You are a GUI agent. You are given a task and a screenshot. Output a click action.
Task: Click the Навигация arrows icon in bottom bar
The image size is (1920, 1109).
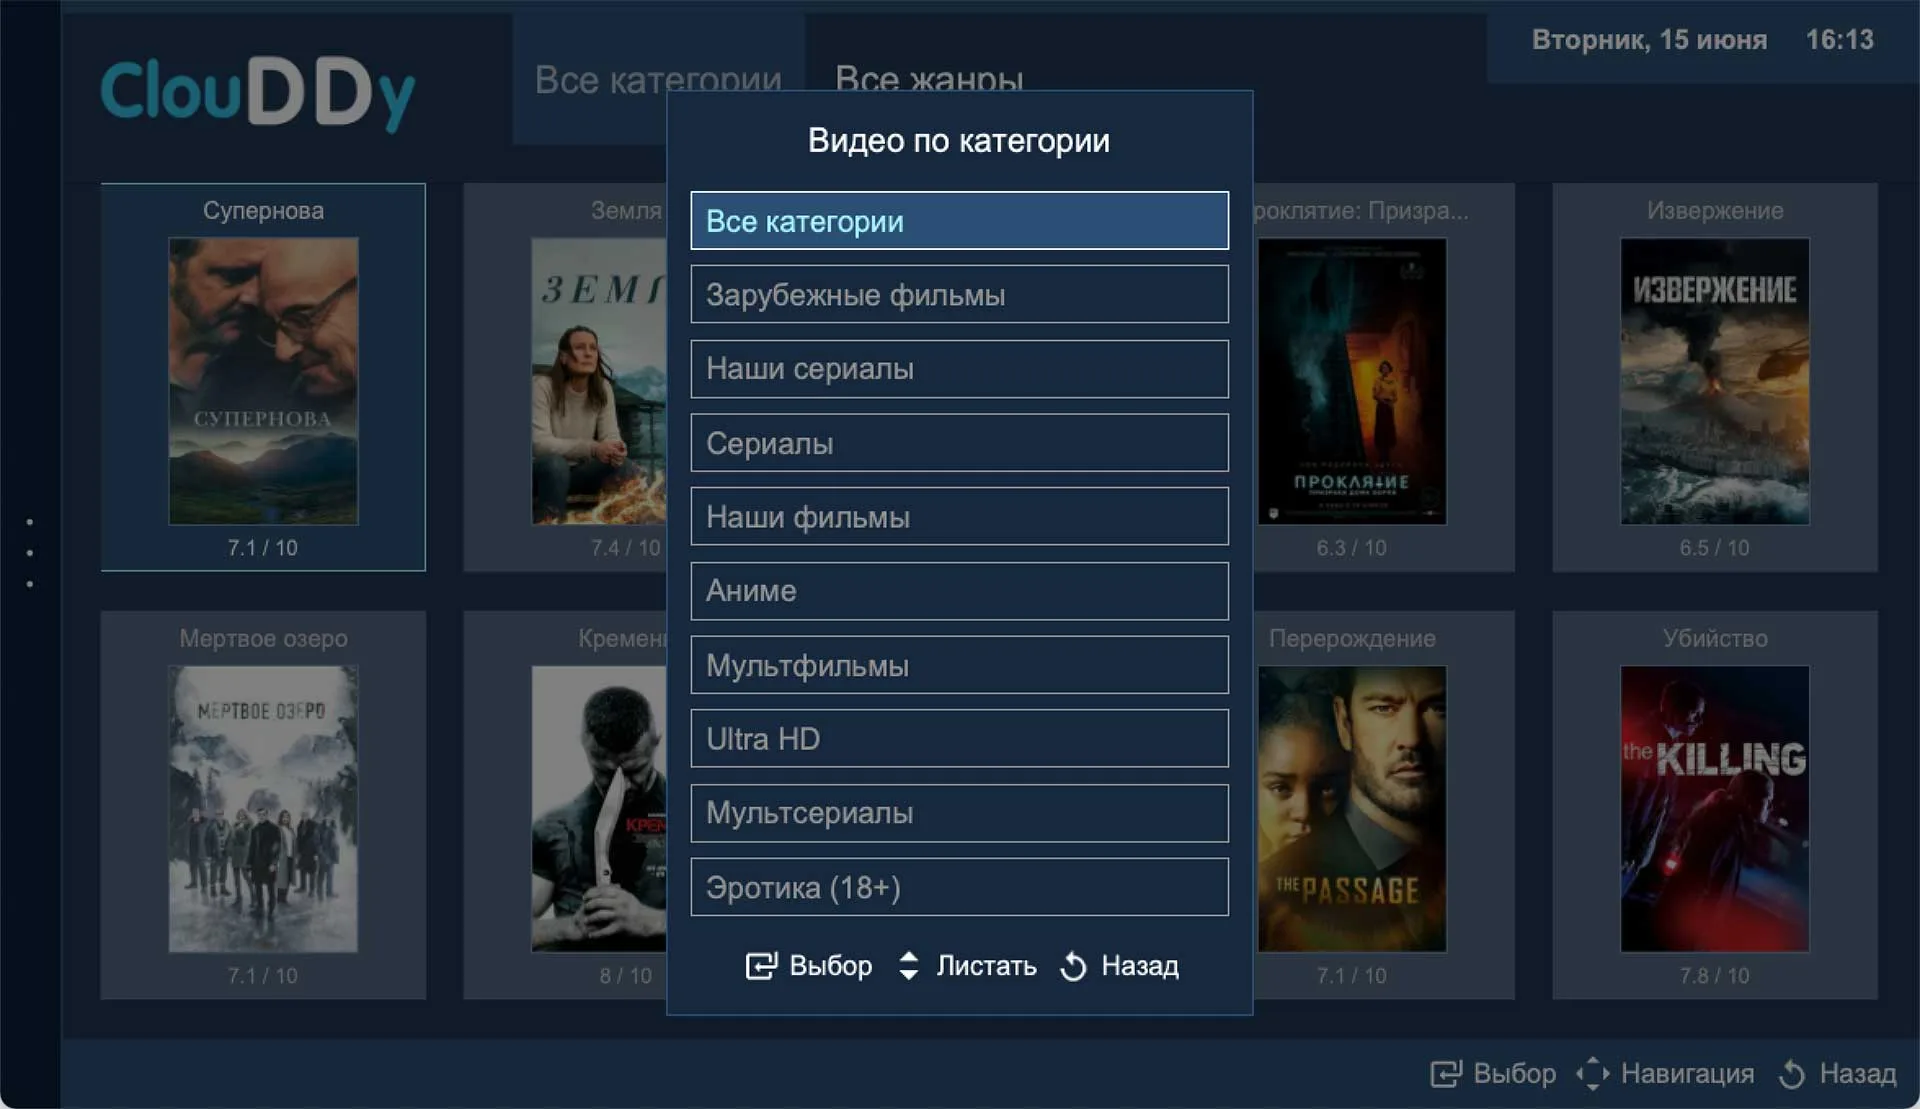coord(1592,1074)
